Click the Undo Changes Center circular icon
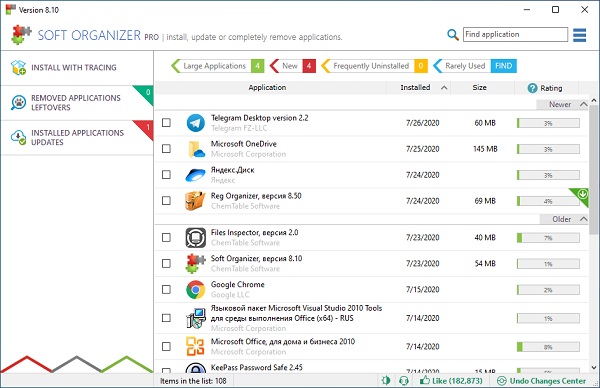The width and height of the screenshot is (600, 388). (501, 381)
